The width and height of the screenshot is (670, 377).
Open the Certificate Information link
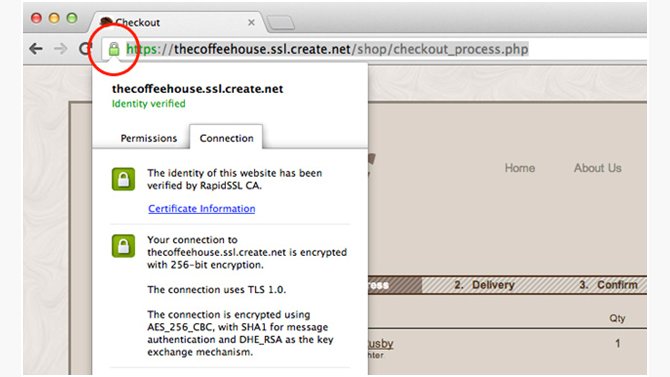202,209
